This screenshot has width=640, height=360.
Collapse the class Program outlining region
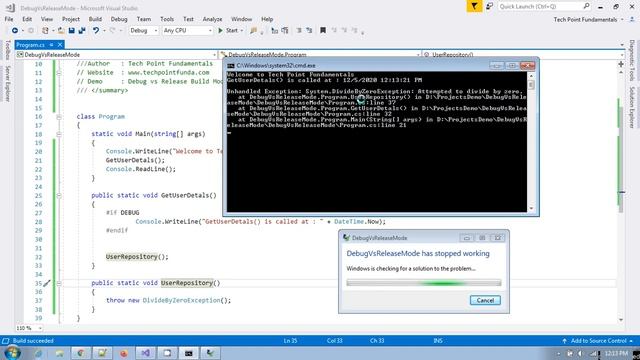coord(59,117)
